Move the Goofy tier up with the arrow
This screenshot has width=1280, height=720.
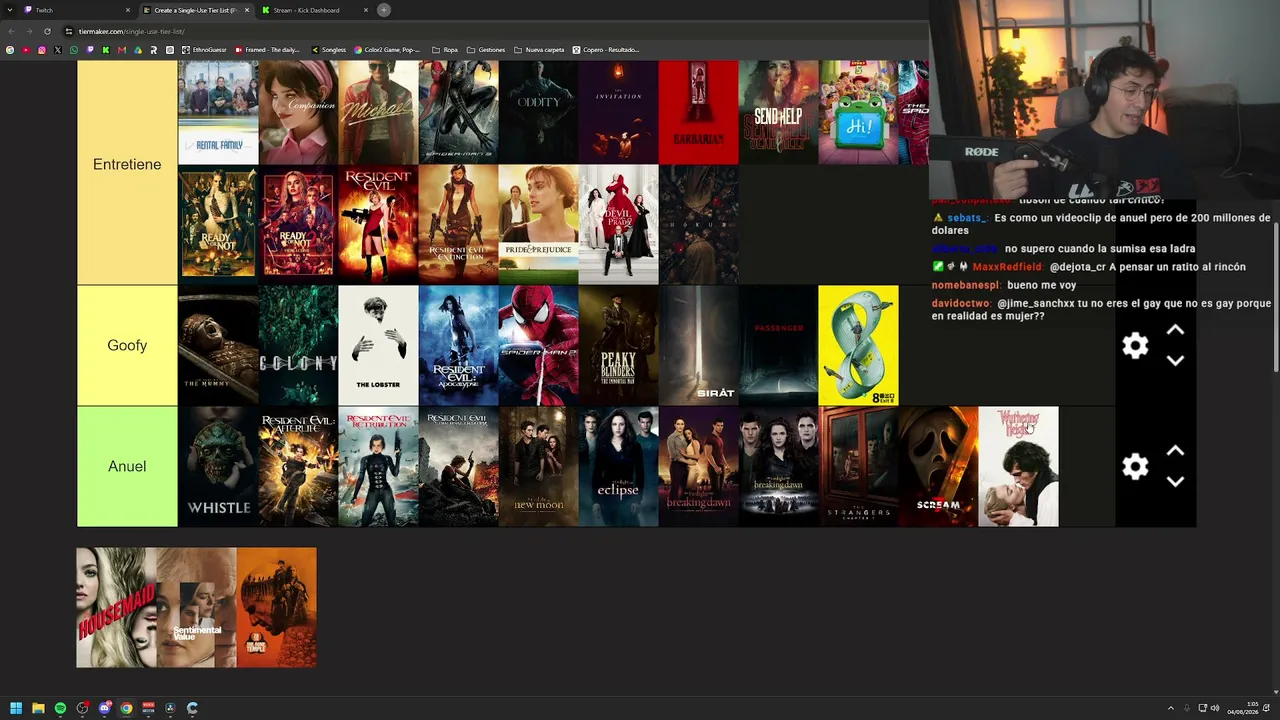(x=1175, y=331)
